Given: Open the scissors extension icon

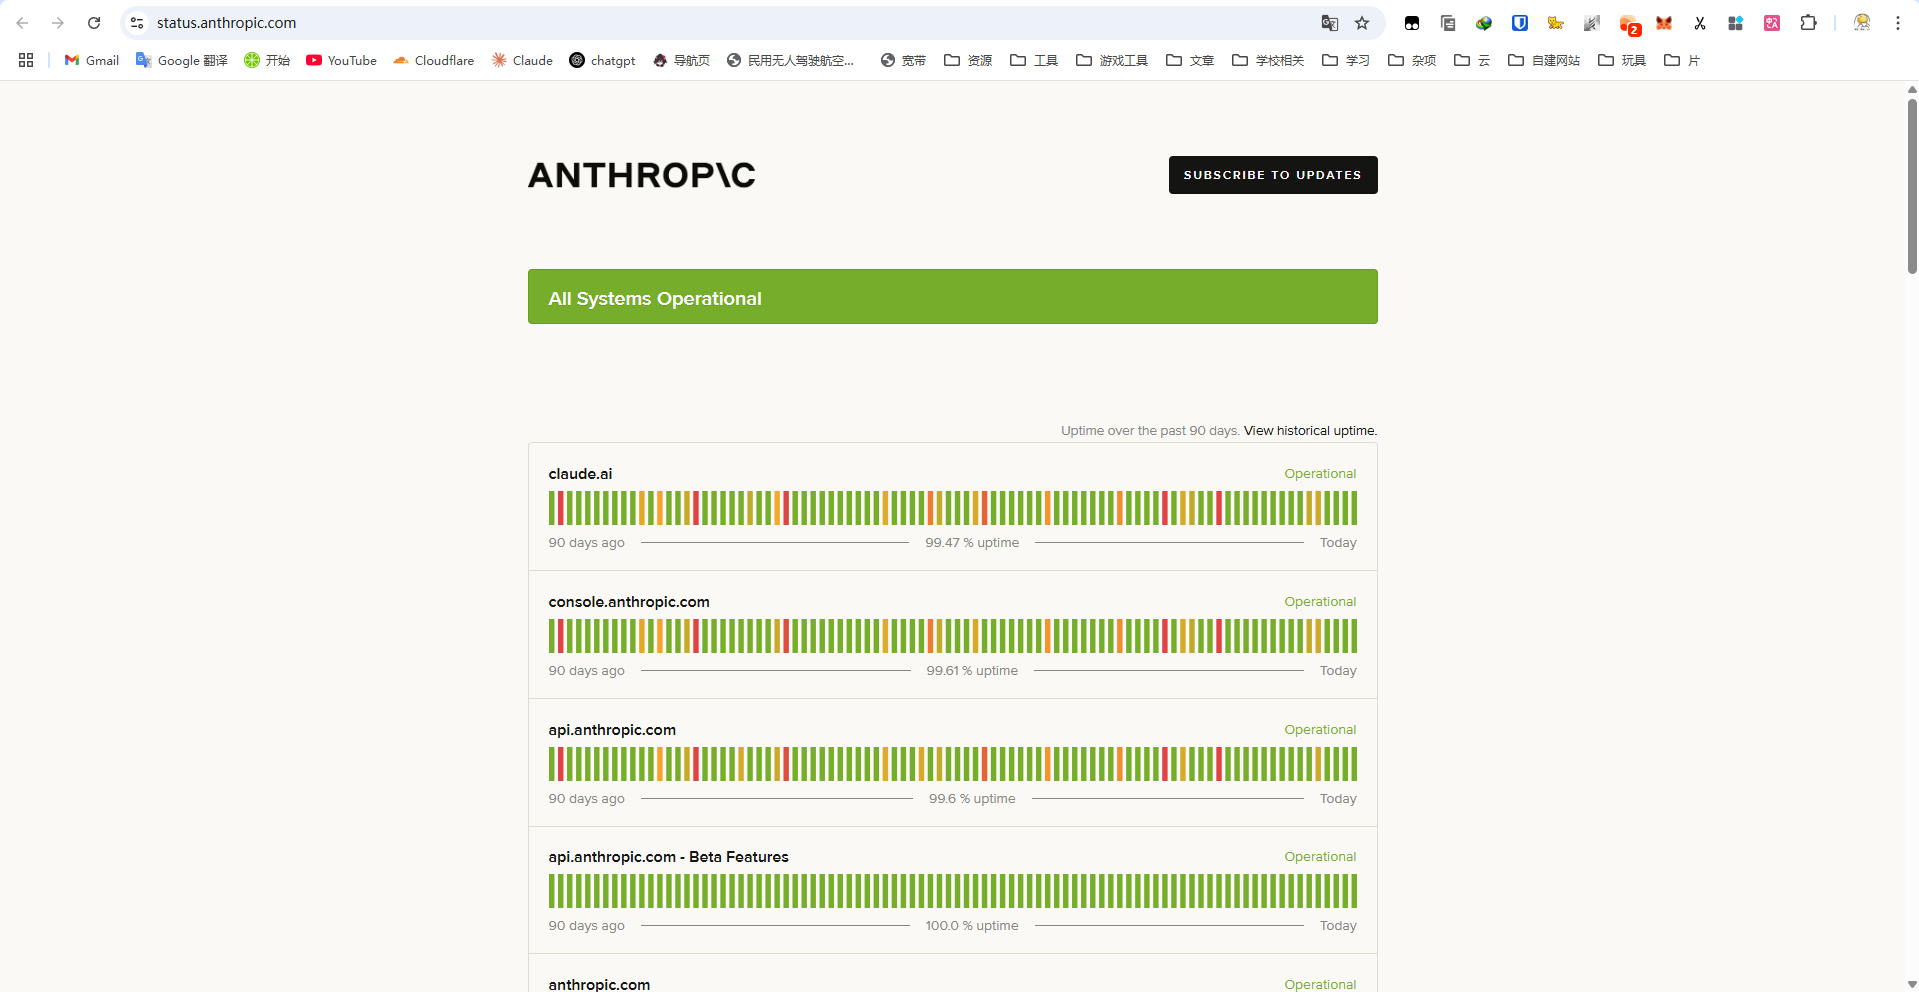Looking at the screenshot, I should [1700, 23].
